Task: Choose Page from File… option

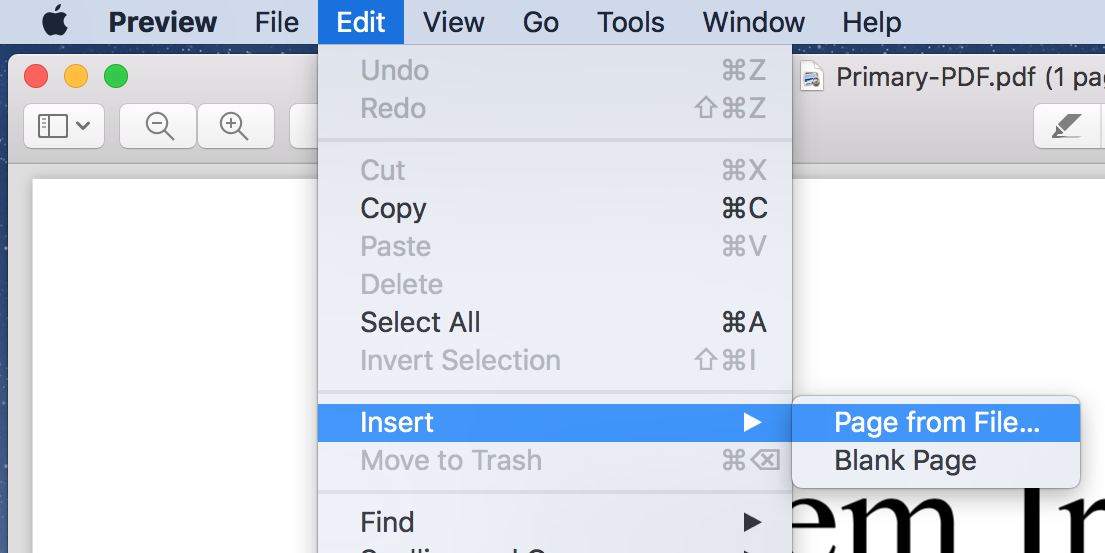Action: 937,423
